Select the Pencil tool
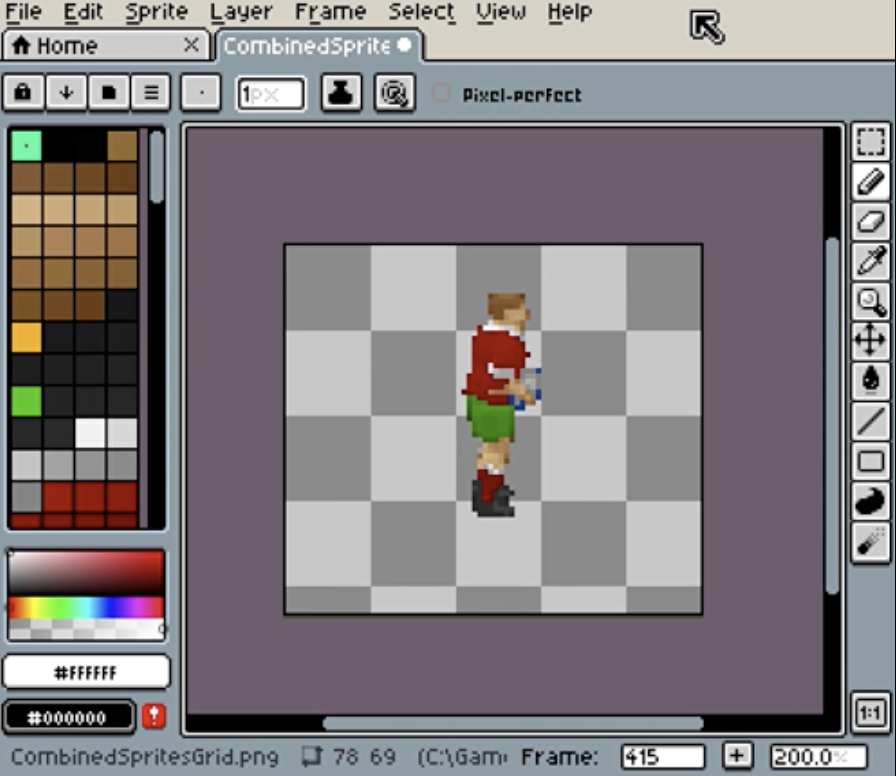The image size is (896, 776). (871, 182)
